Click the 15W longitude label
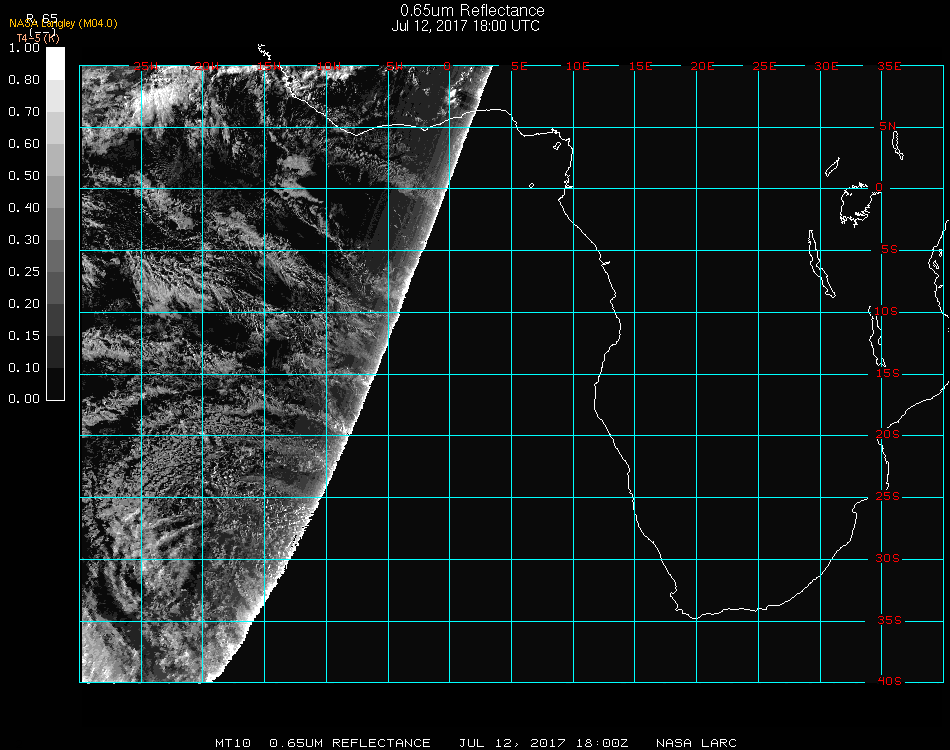 coord(268,66)
